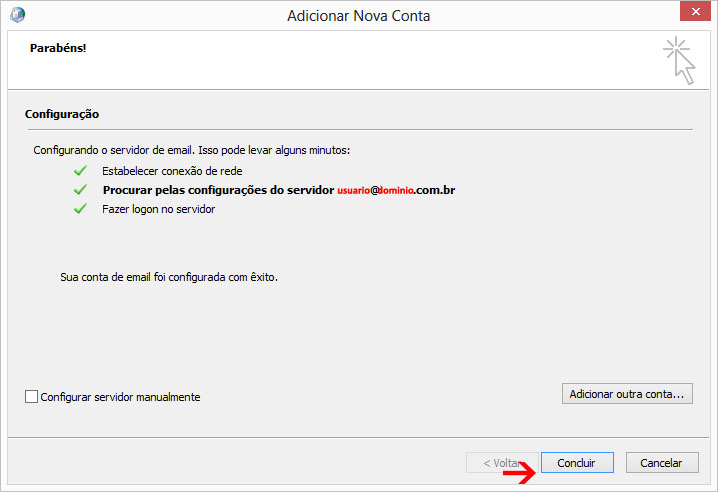Screen dimensions: 718x492
Task: Click the usuario@dominio.com.br email address
Action: [396, 190]
